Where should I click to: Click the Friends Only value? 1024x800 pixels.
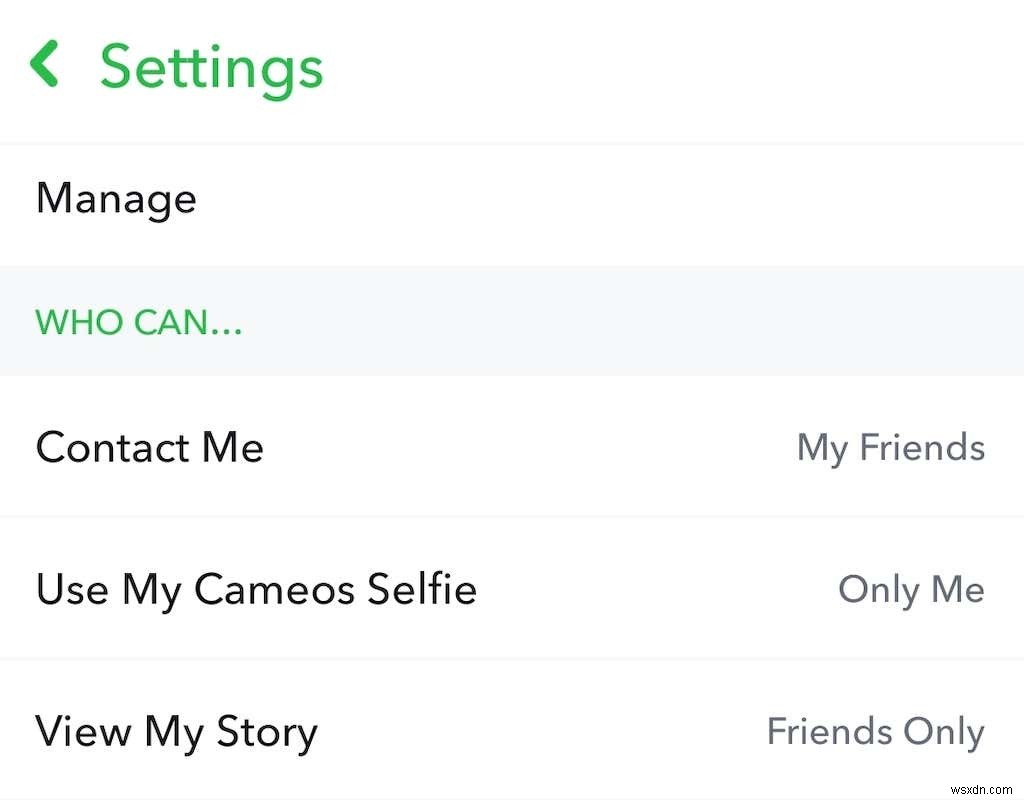(x=875, y=732)
